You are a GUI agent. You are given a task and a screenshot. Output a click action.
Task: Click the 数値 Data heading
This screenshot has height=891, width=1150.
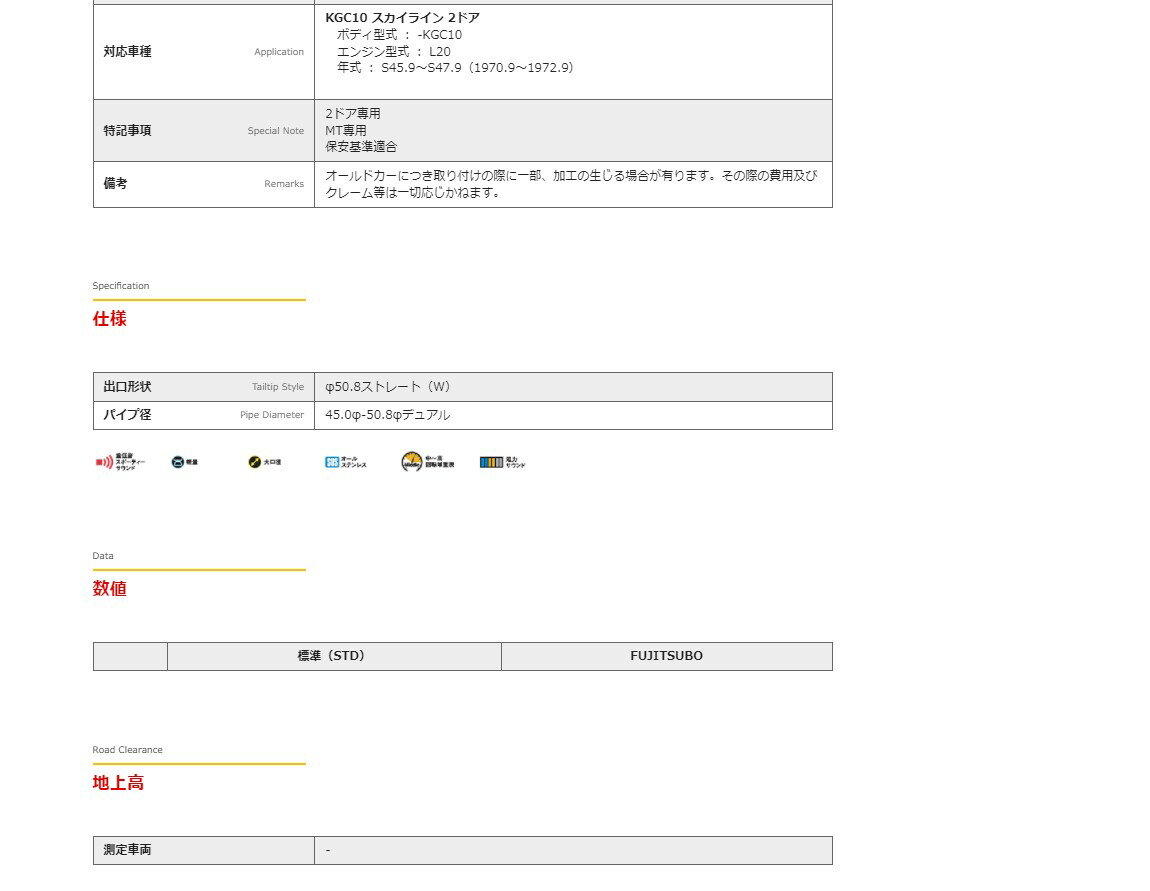pyautogui.click(x=109, y=588)
